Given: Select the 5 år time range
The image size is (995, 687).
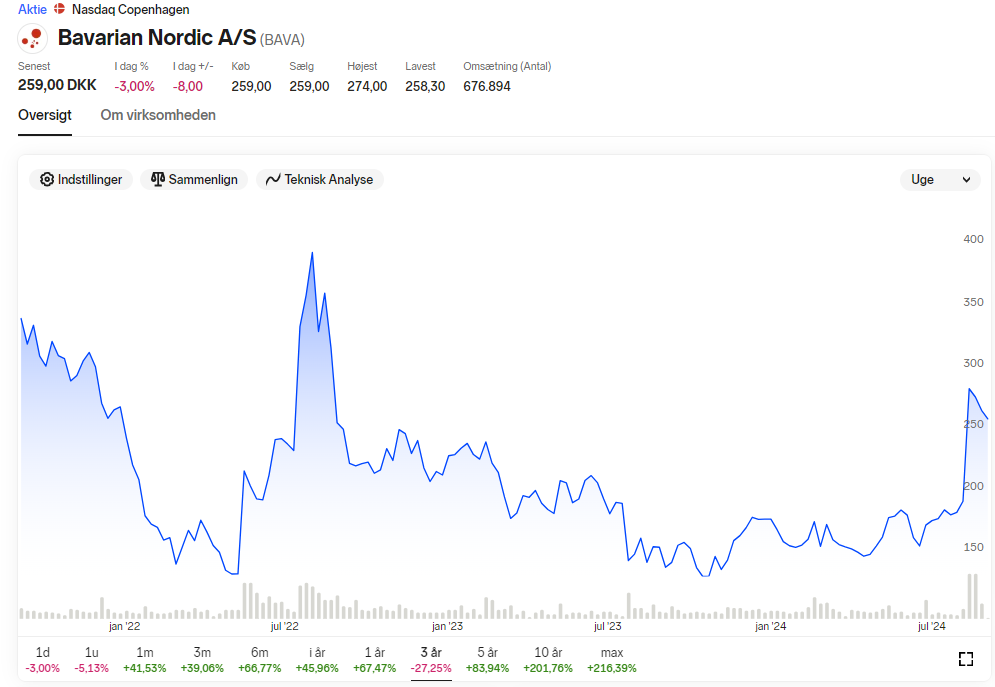Looking at the screenshot, I should click(487, 660).
